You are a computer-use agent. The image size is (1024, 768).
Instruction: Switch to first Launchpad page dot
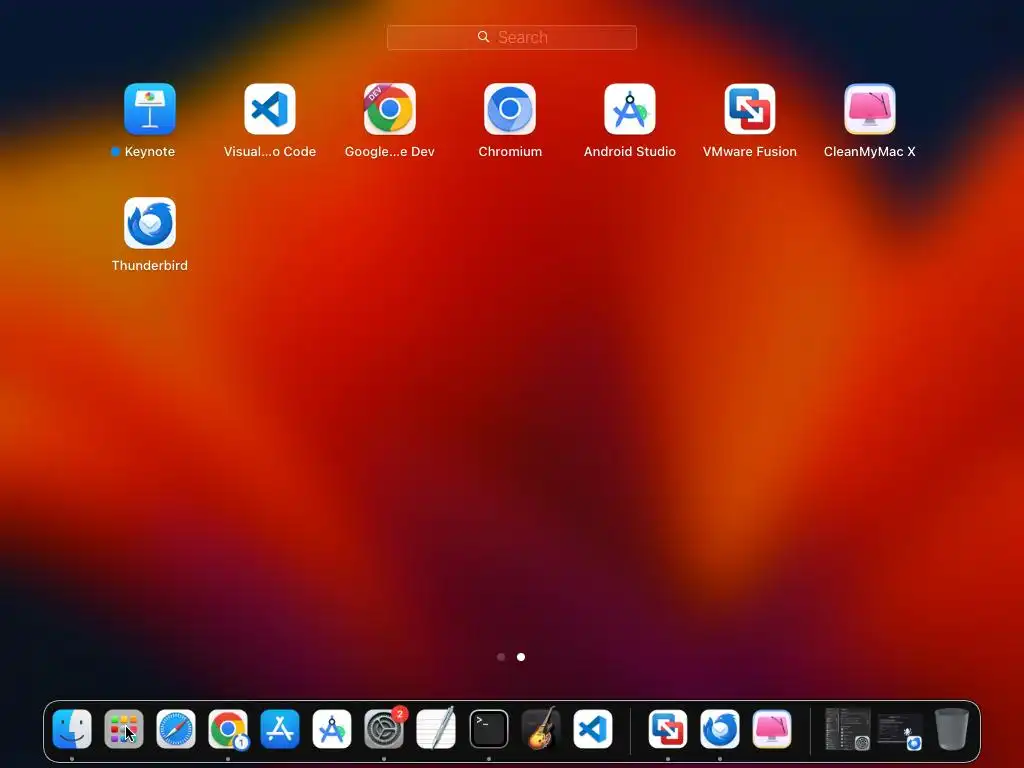pos(501,657)
